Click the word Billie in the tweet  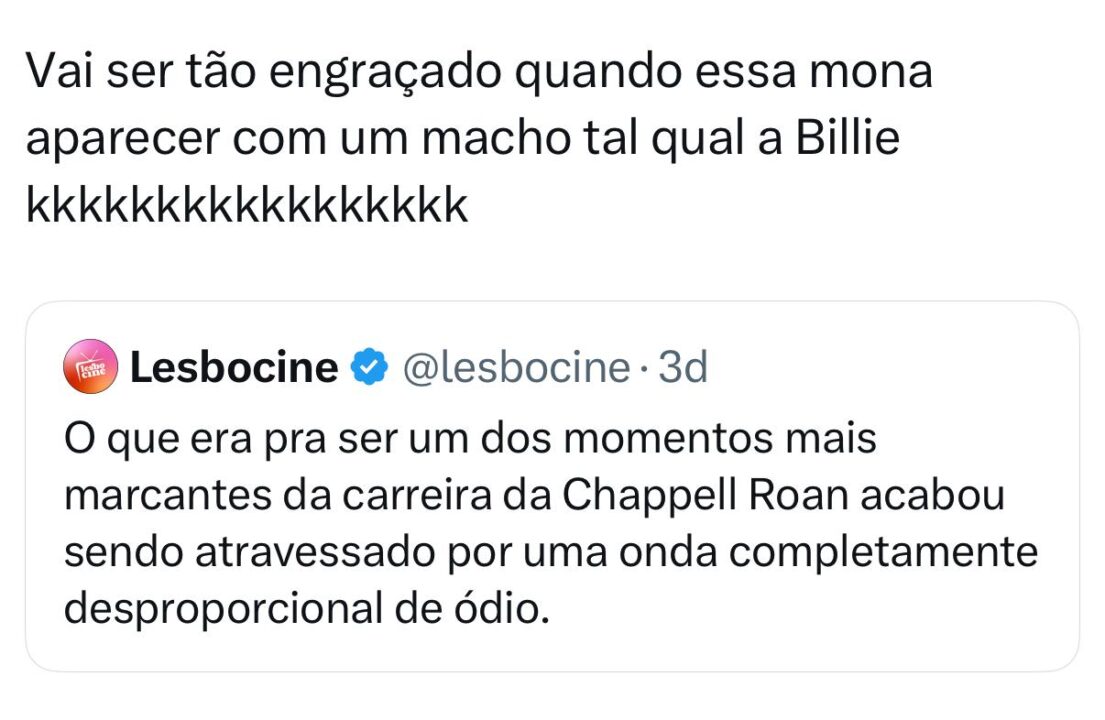point(847,140)
